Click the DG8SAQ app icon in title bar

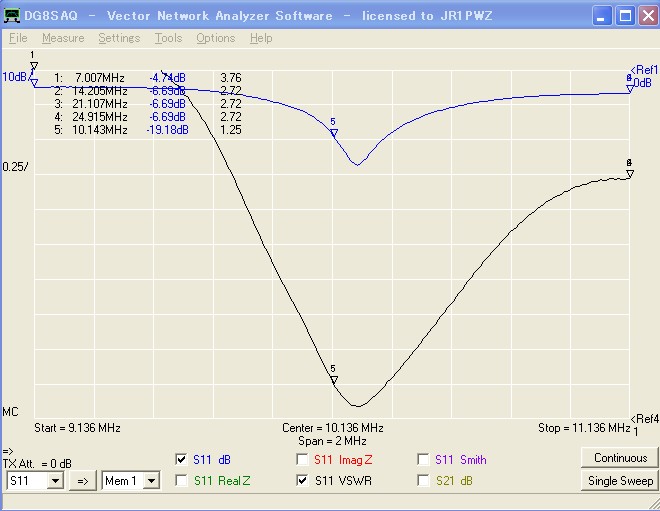tap(13, 15)
